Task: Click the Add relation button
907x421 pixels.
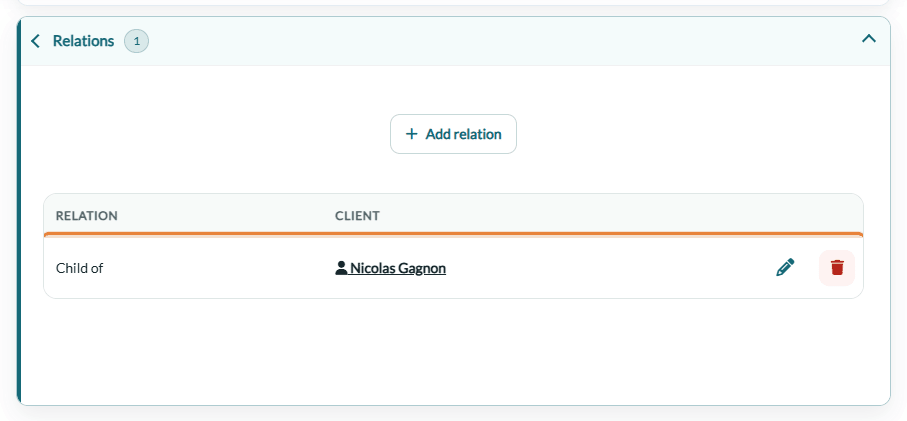Action: 453,134
